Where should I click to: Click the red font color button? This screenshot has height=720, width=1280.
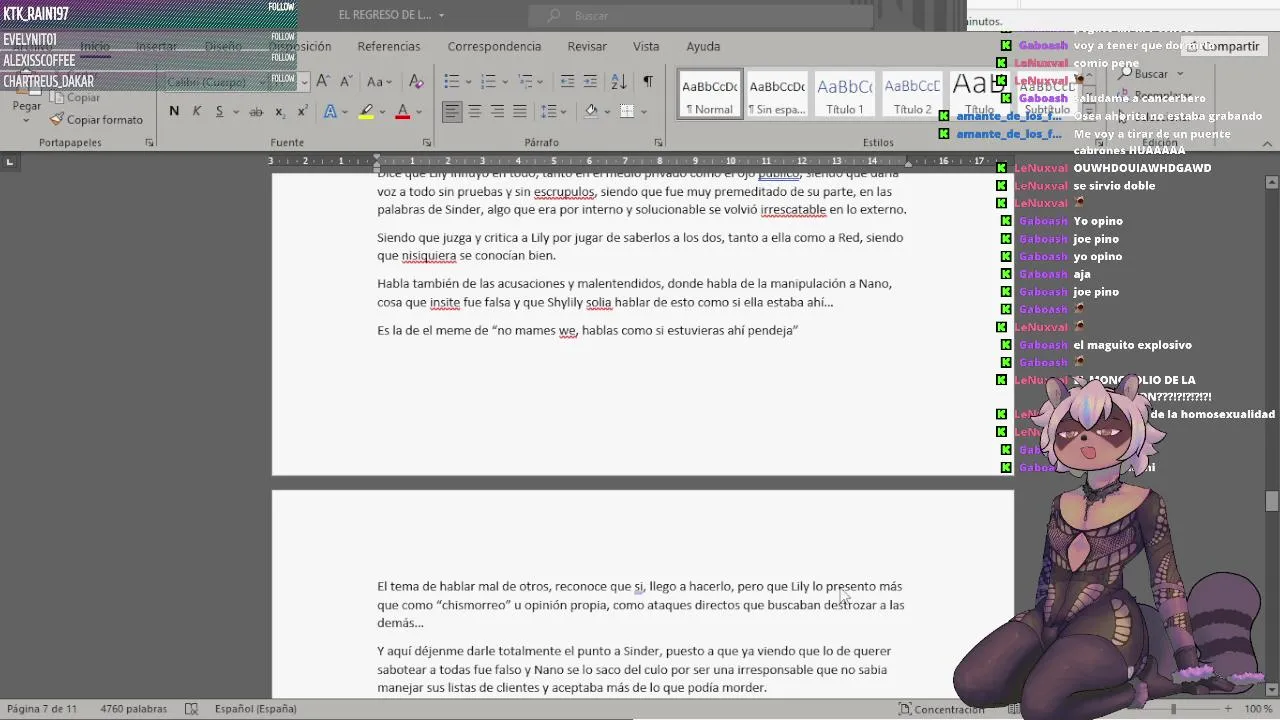tap(403, 112)
